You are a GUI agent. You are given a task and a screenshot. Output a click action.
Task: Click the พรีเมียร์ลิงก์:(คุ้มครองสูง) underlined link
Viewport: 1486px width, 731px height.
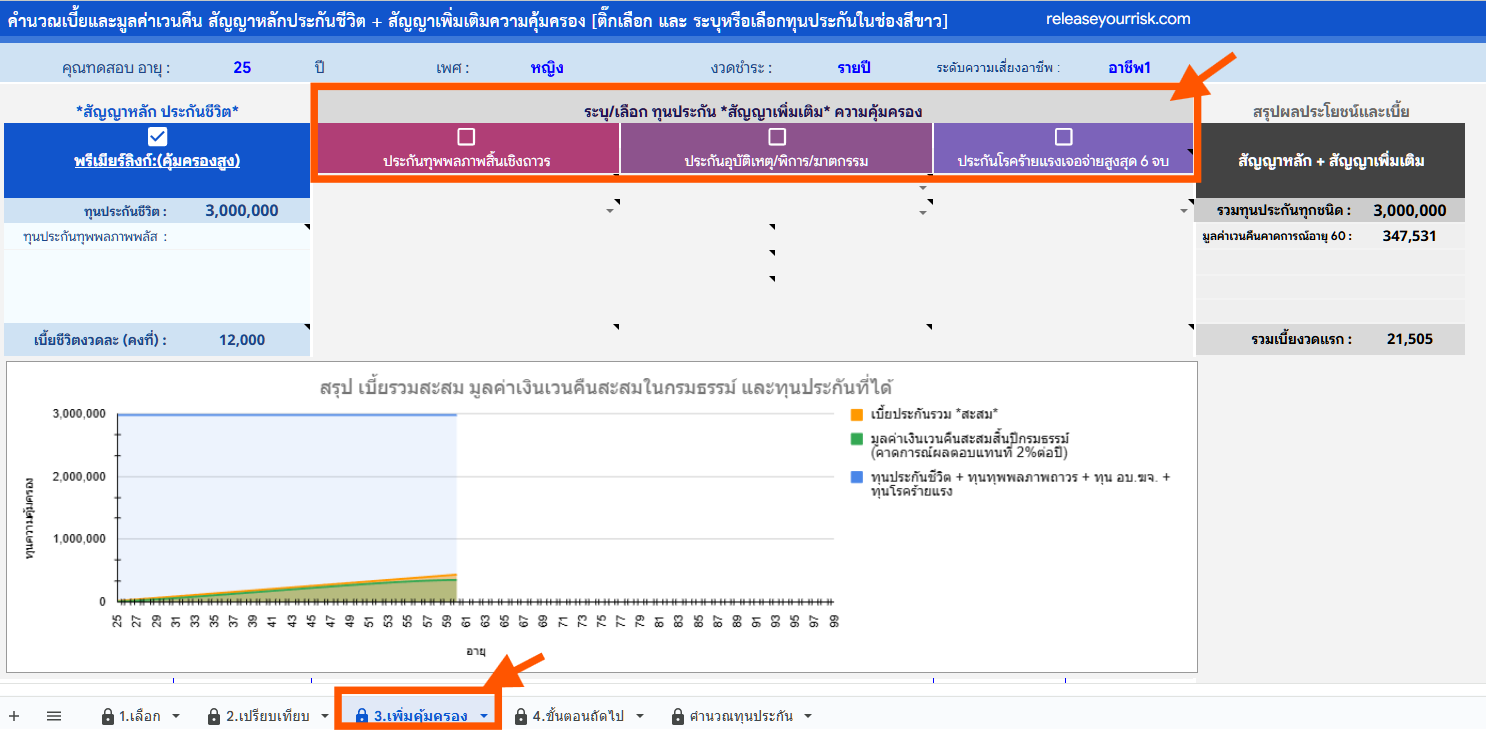(158, 161)
